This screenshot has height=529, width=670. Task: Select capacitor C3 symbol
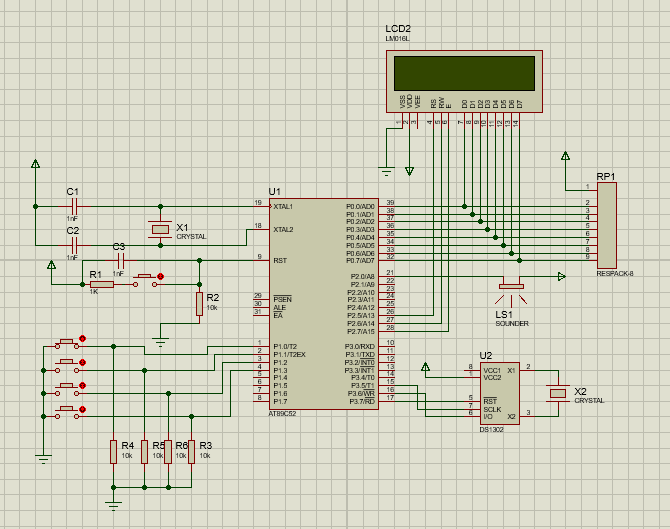[120, 260]
